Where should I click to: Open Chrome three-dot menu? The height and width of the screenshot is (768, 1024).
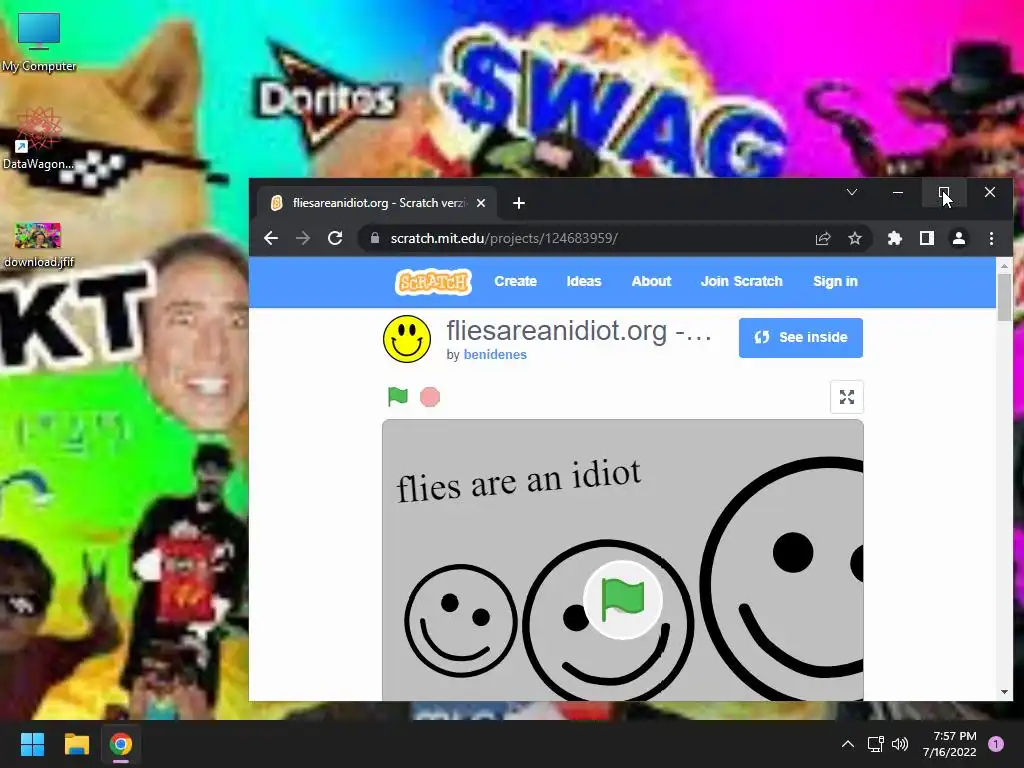(991, 238)
